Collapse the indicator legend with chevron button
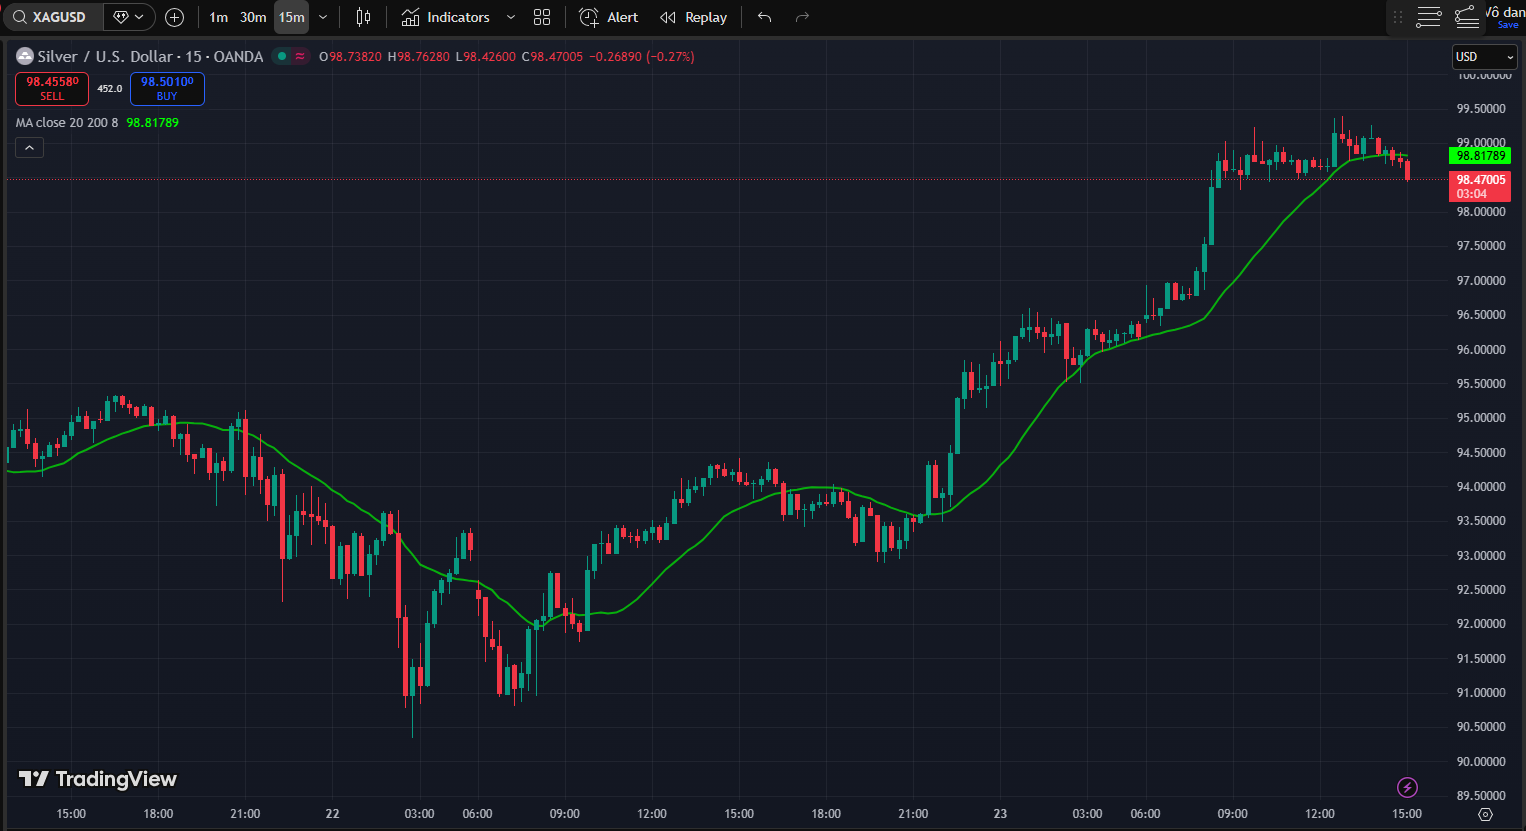The height and width of the screenshot is (831, 1526). [x=29, y=148]
